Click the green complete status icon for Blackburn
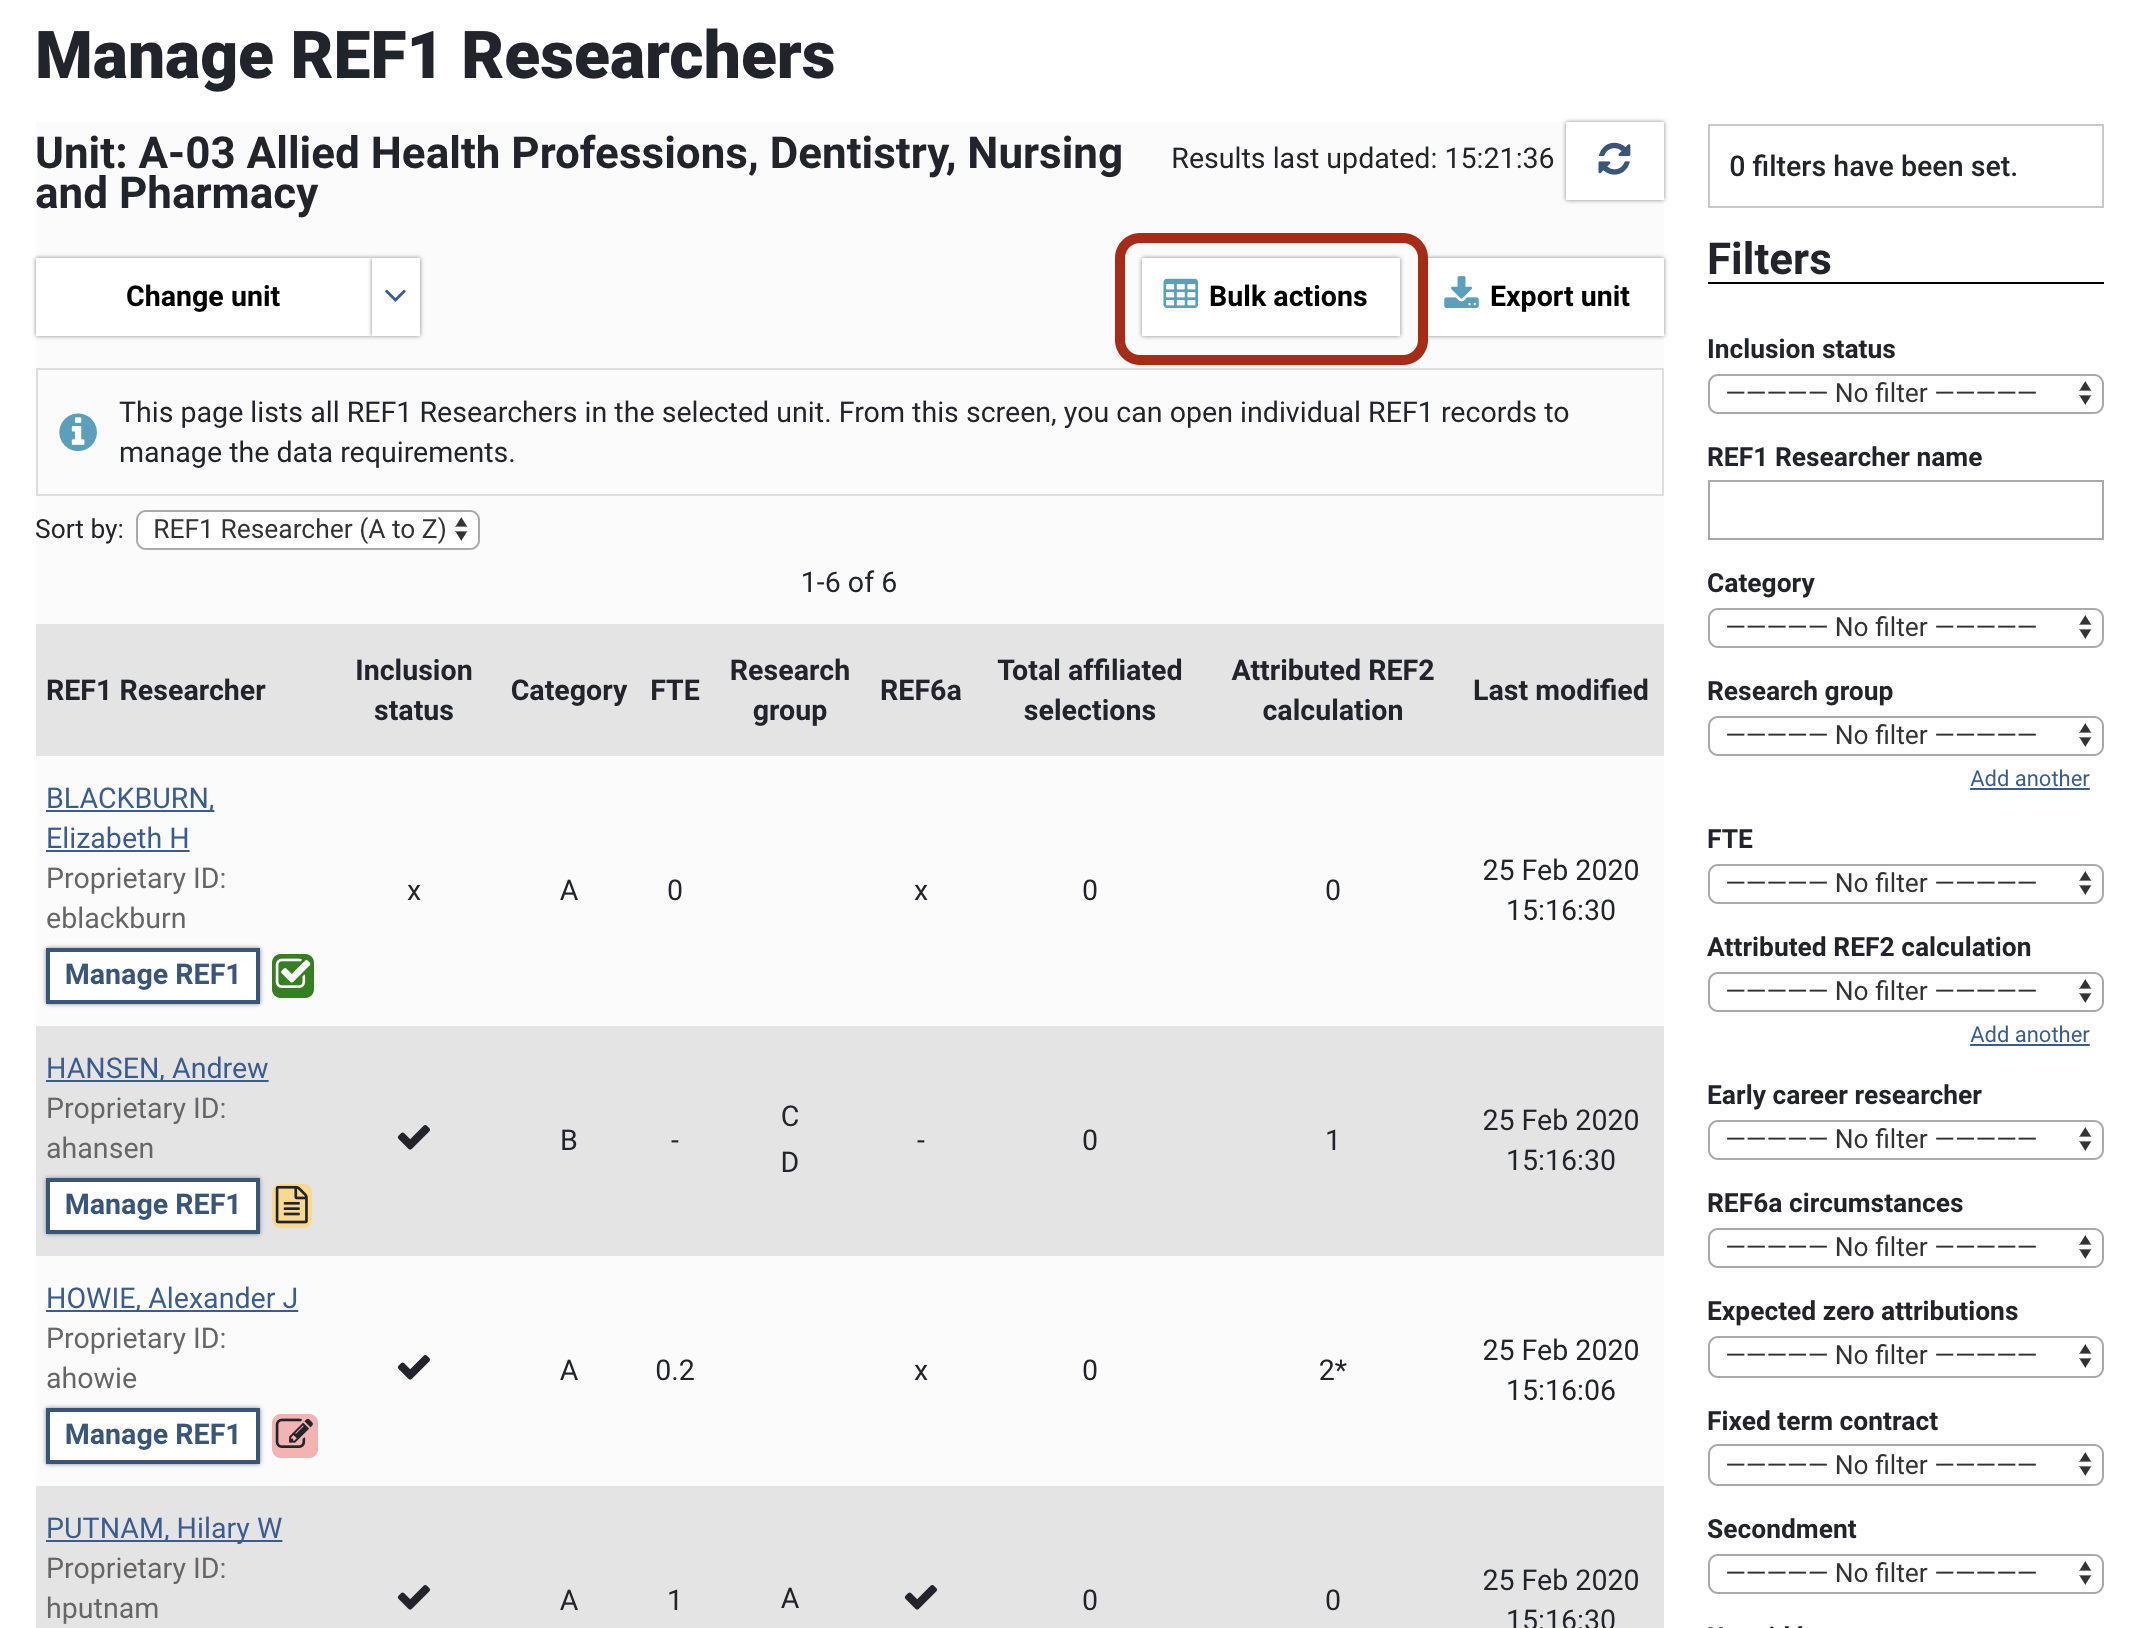Viewport: 2136px width, 1628px height. click(293, 975)
